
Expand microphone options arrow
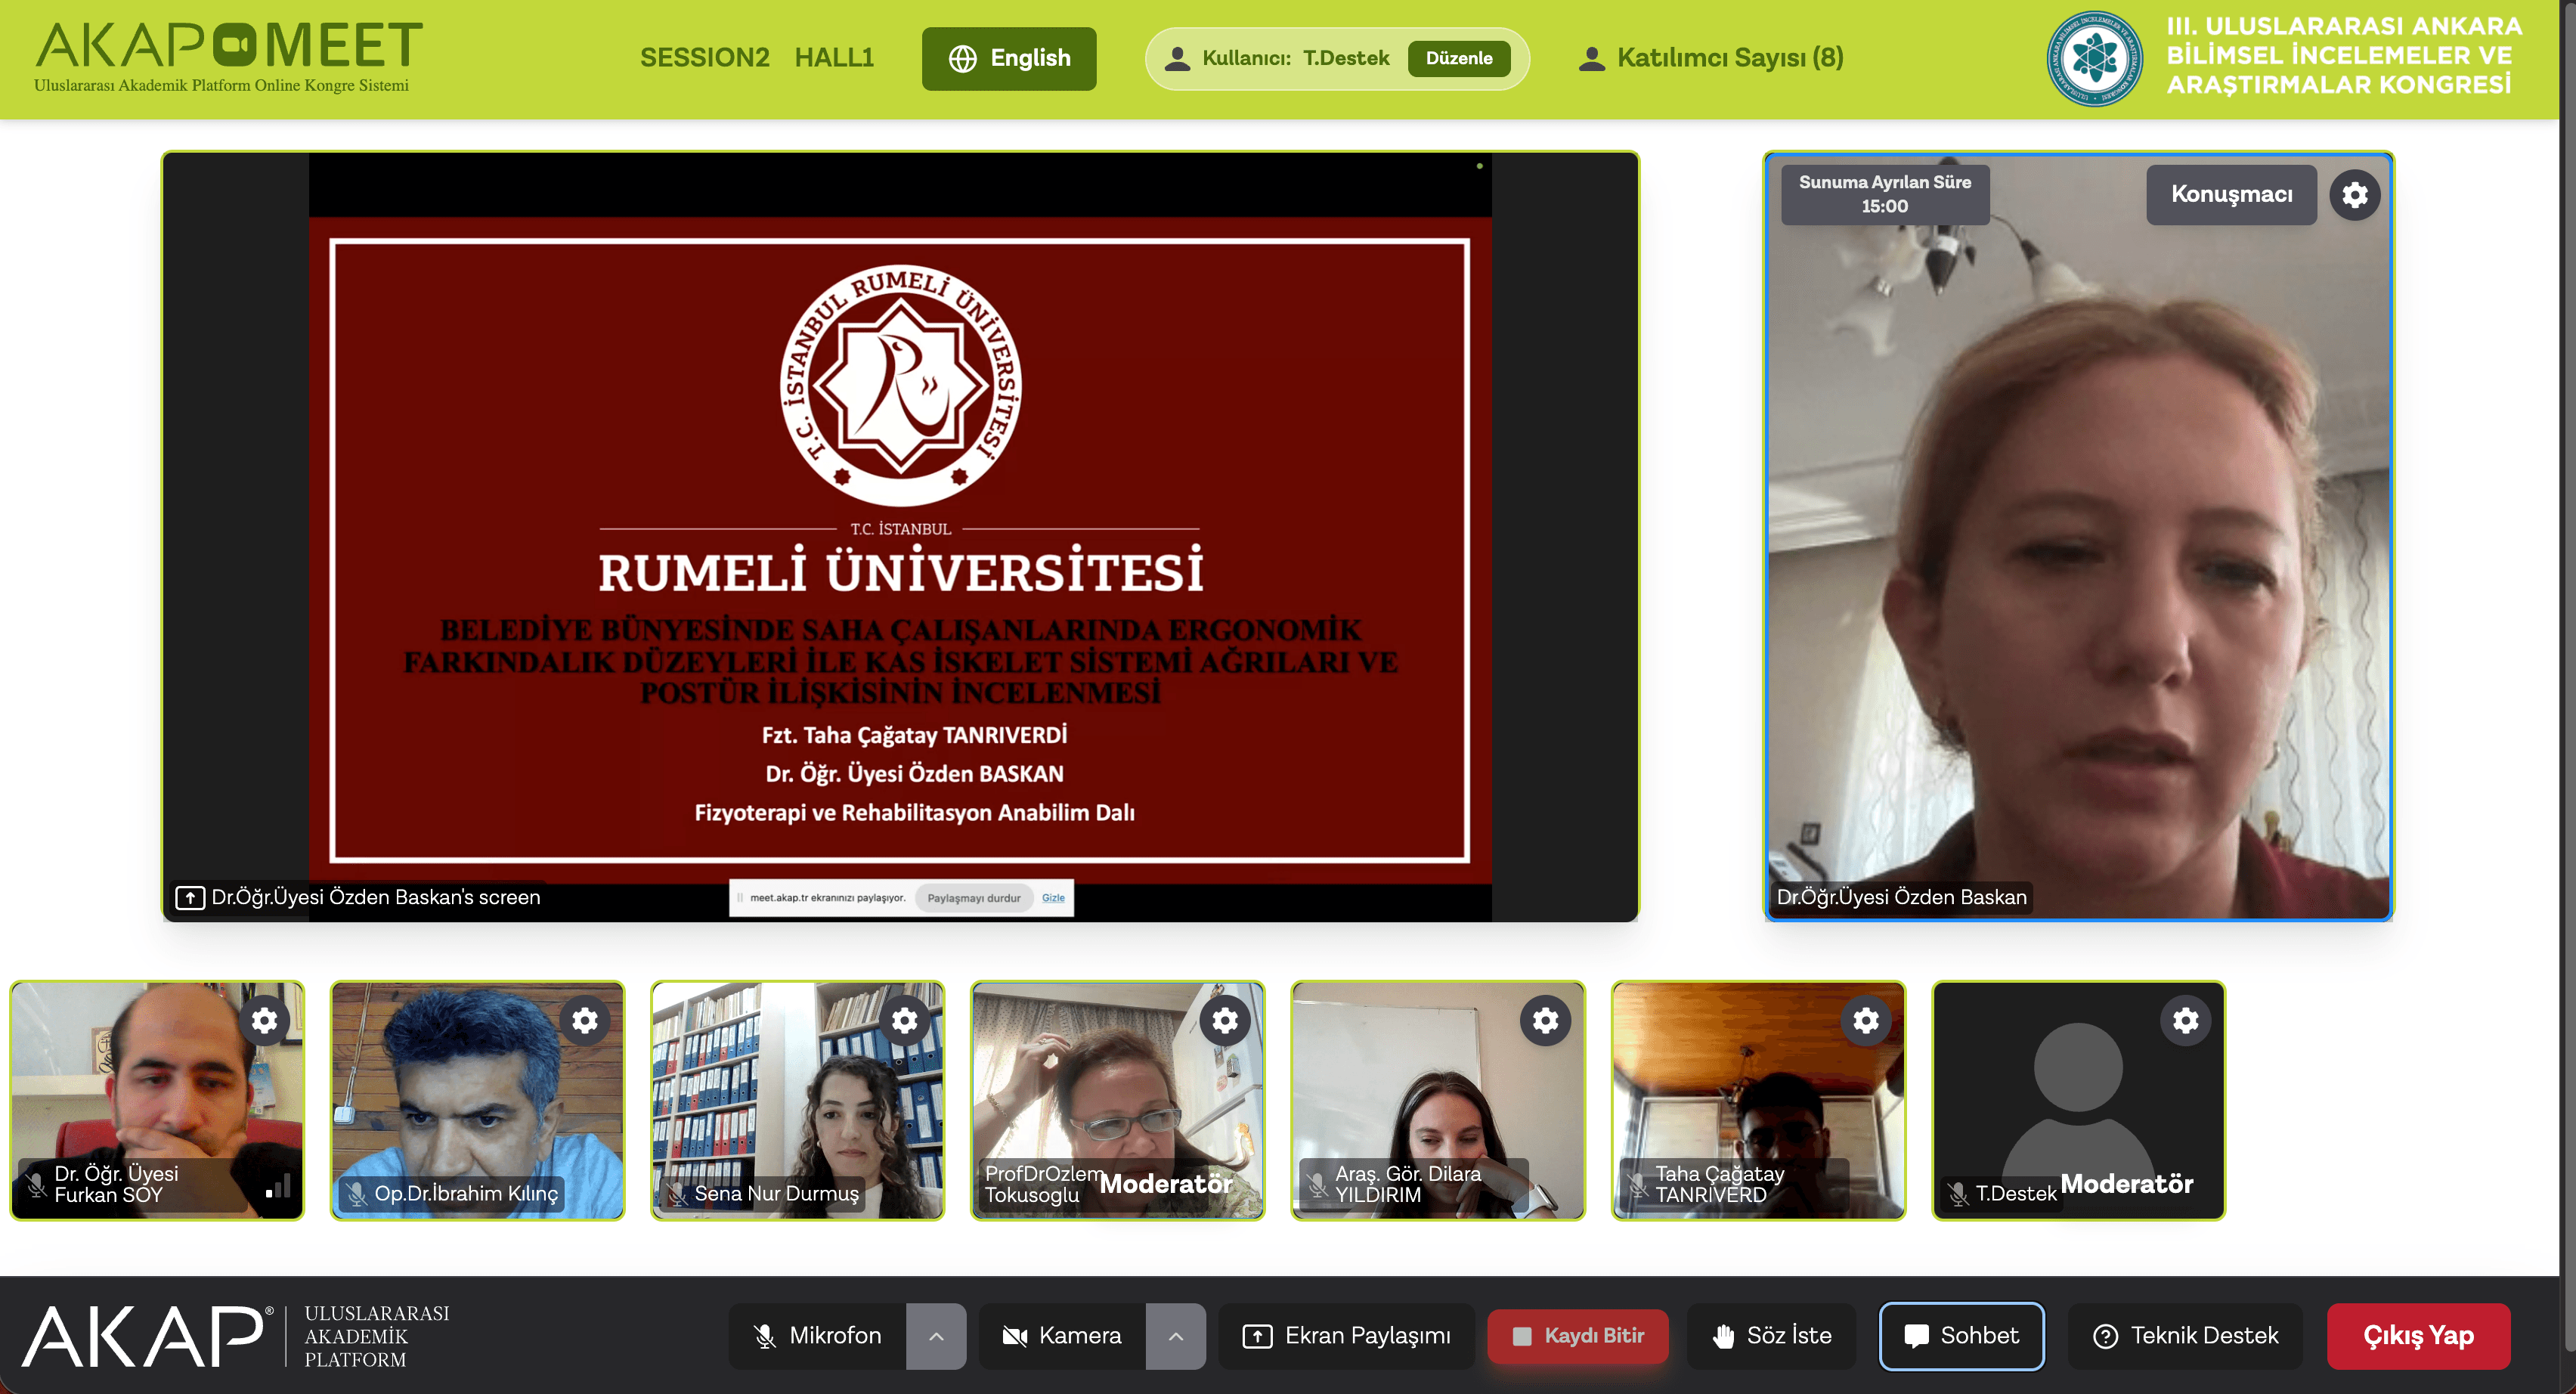click(x=936, y=1336)
